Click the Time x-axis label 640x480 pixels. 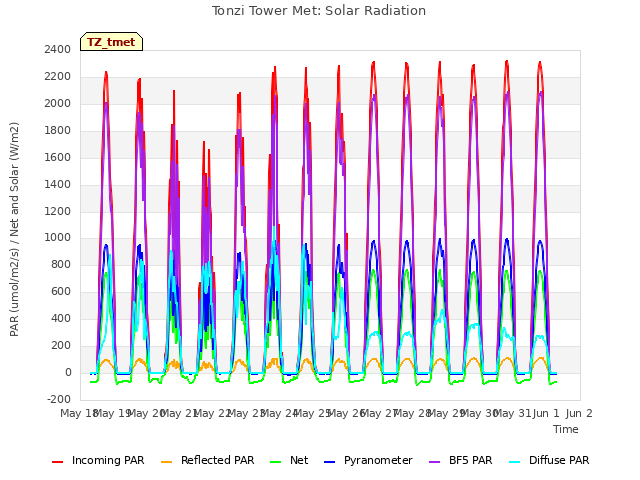566,429
